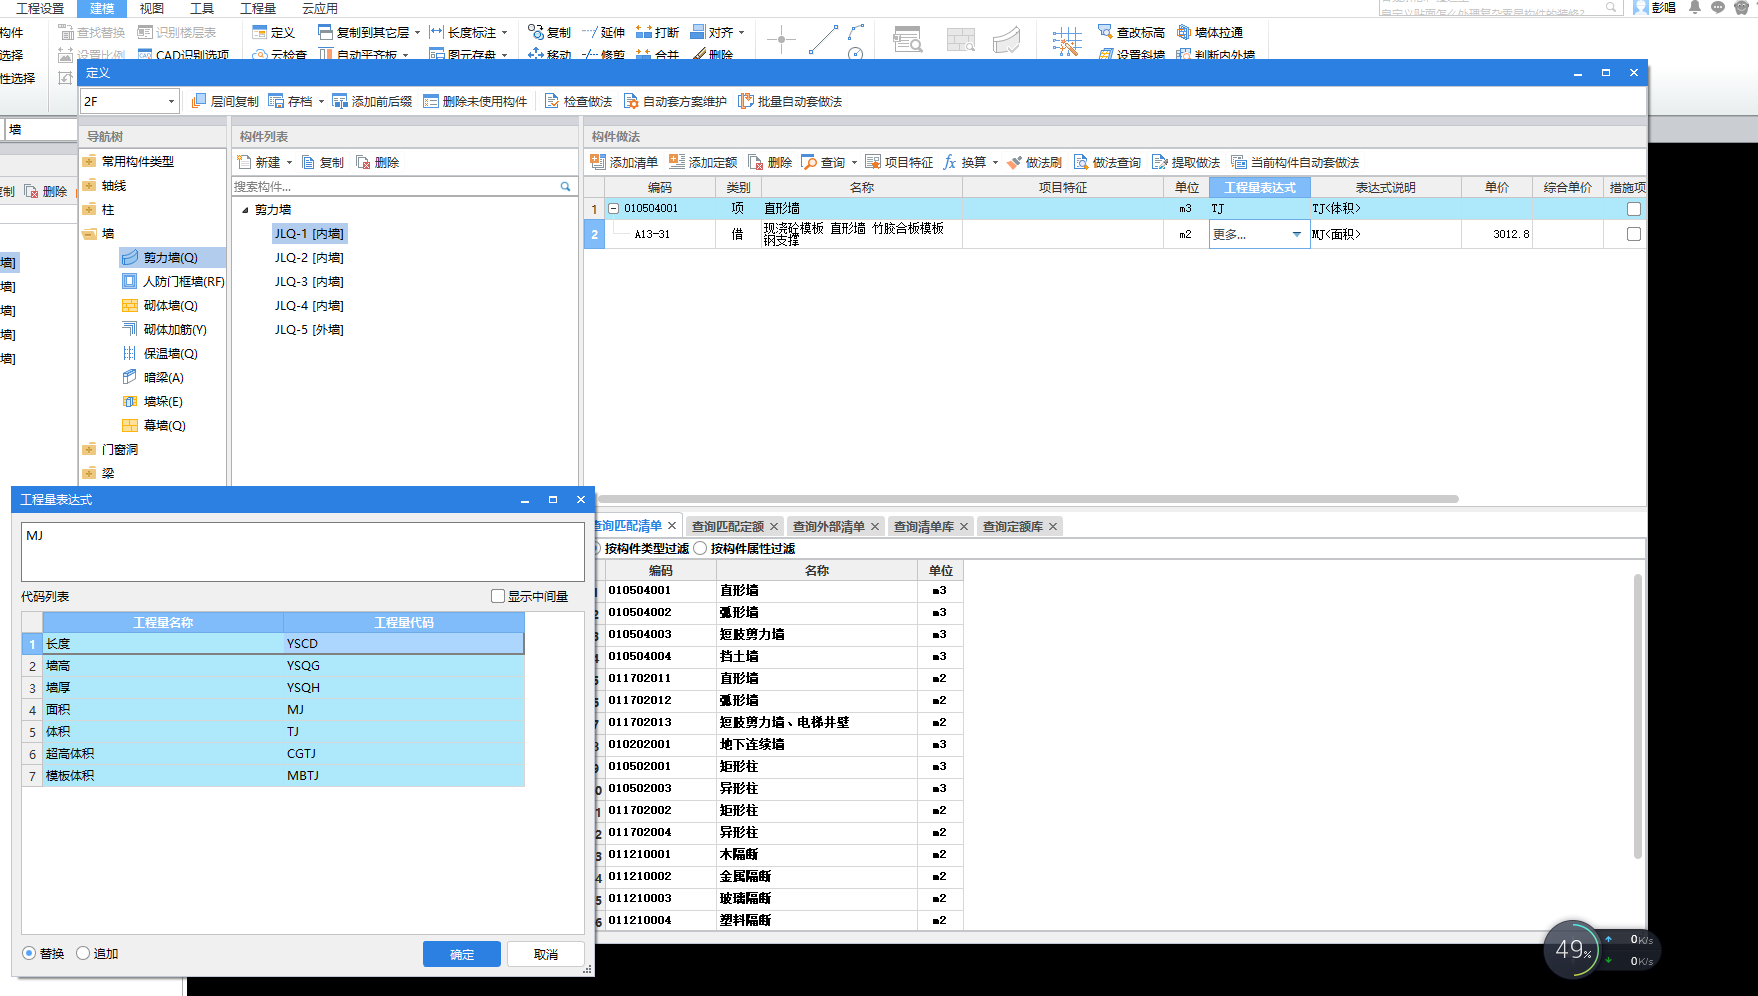Click the 延伸 (extend) ribbon tool
This screenshot has width=1758, height=996.
[x=603, y=32]
